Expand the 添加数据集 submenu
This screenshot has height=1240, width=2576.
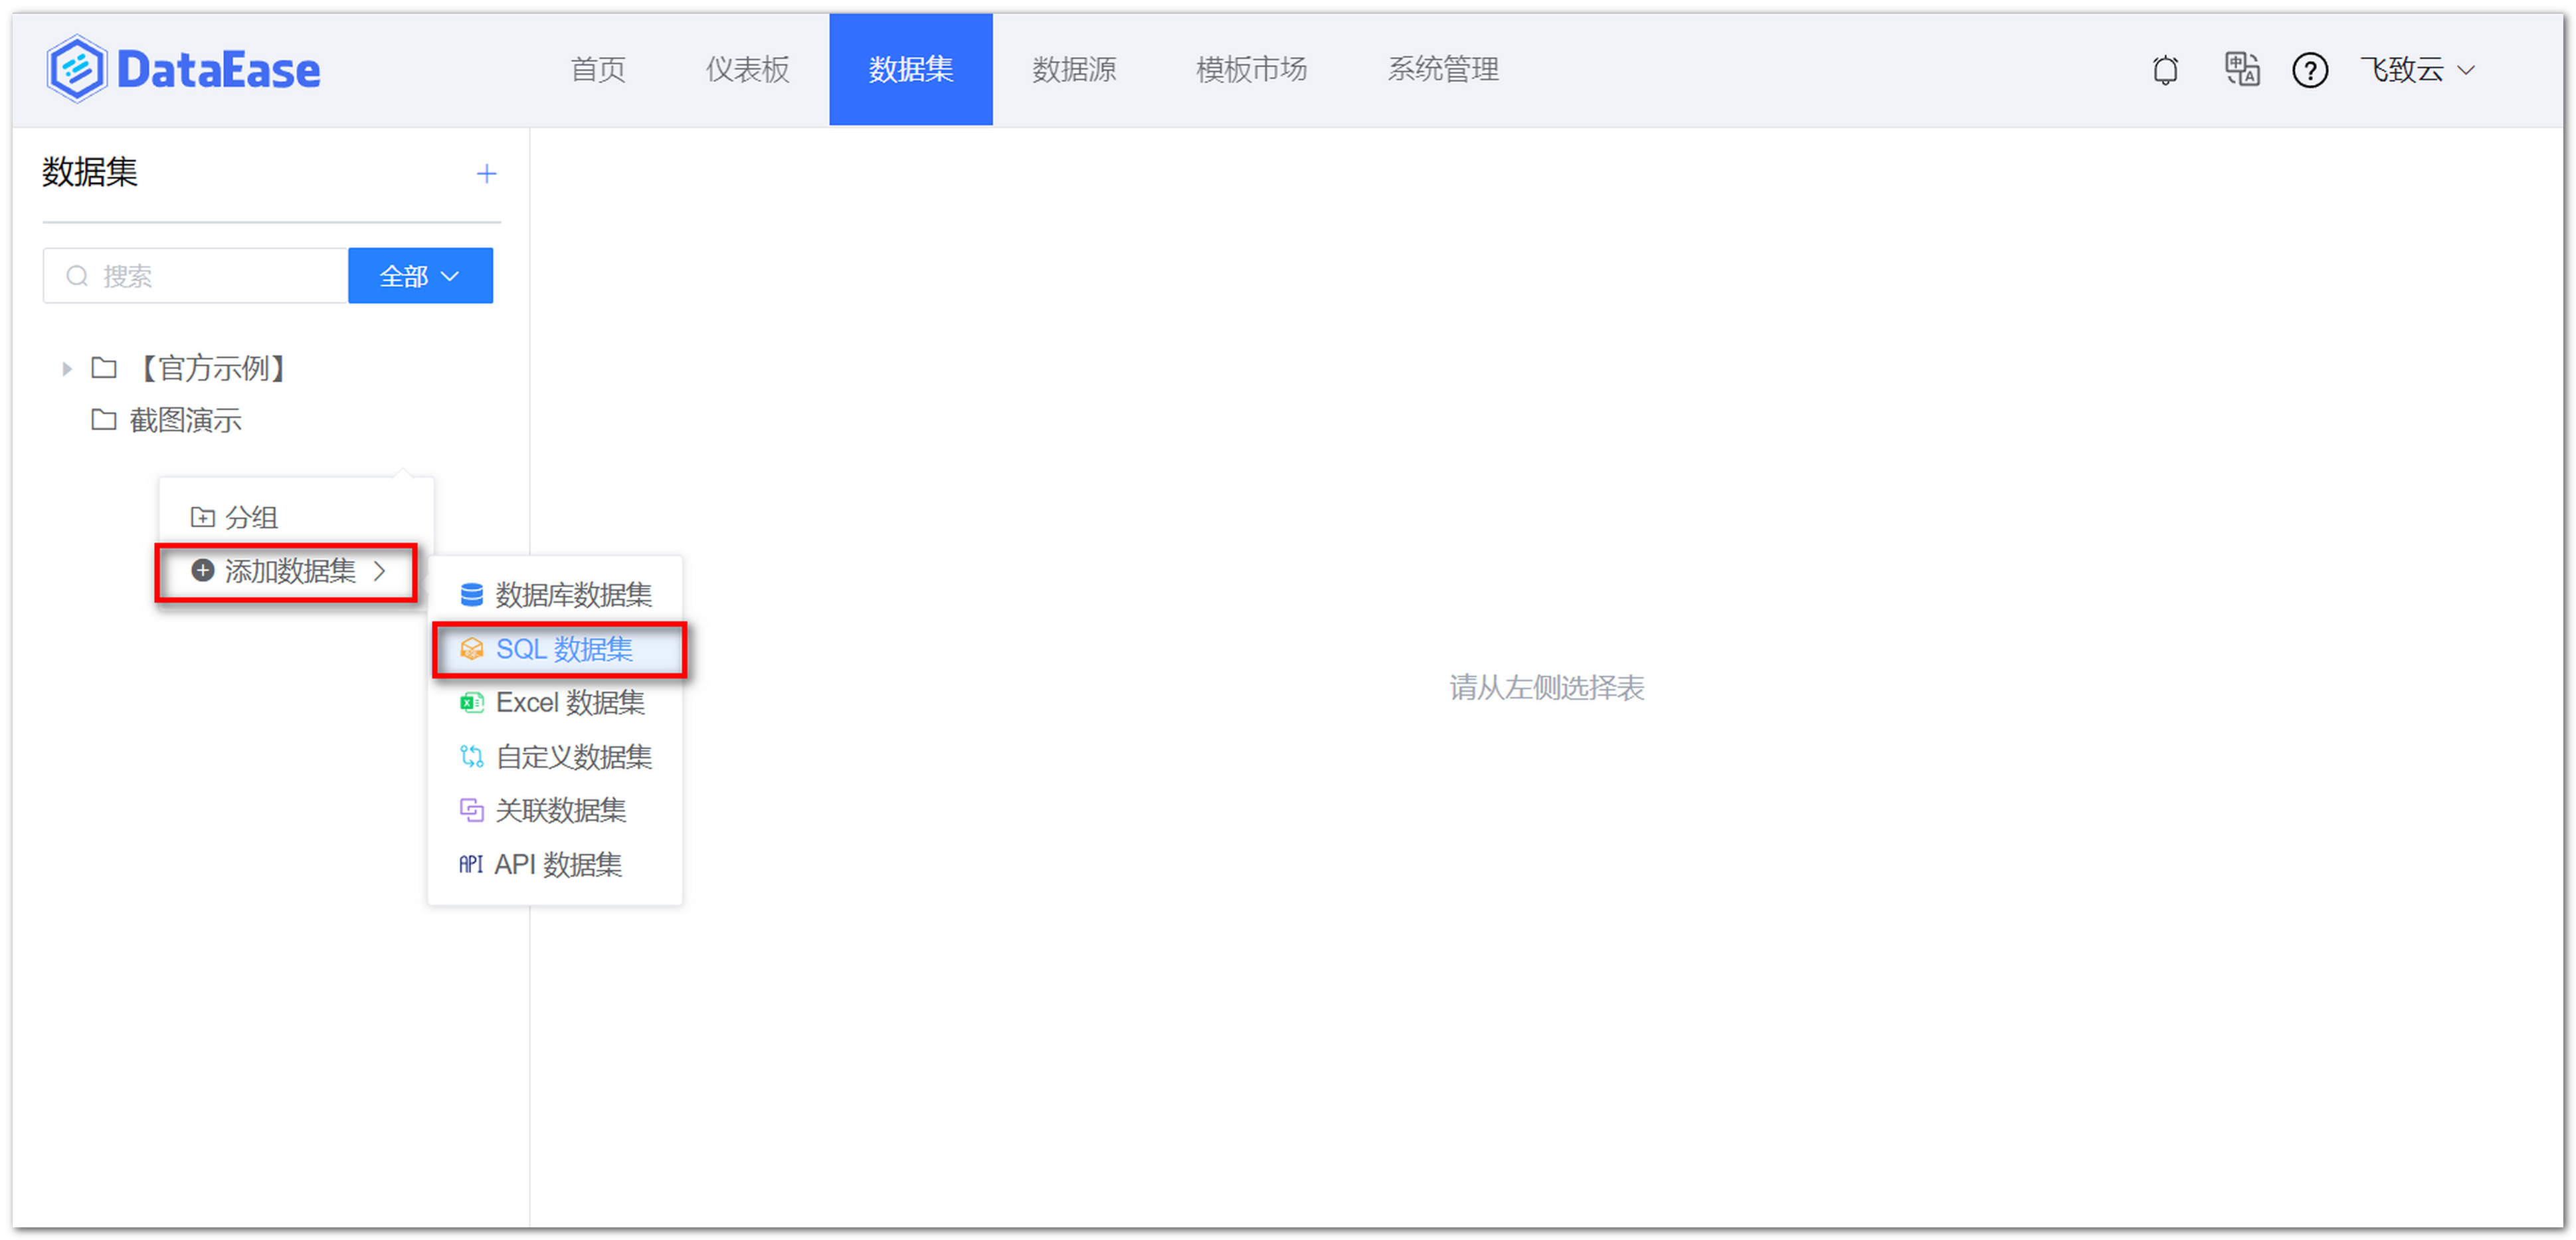pos(288,572)
